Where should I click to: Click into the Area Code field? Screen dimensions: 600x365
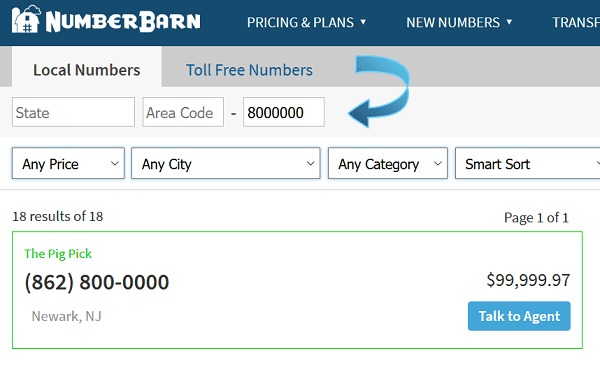(183, 112)
